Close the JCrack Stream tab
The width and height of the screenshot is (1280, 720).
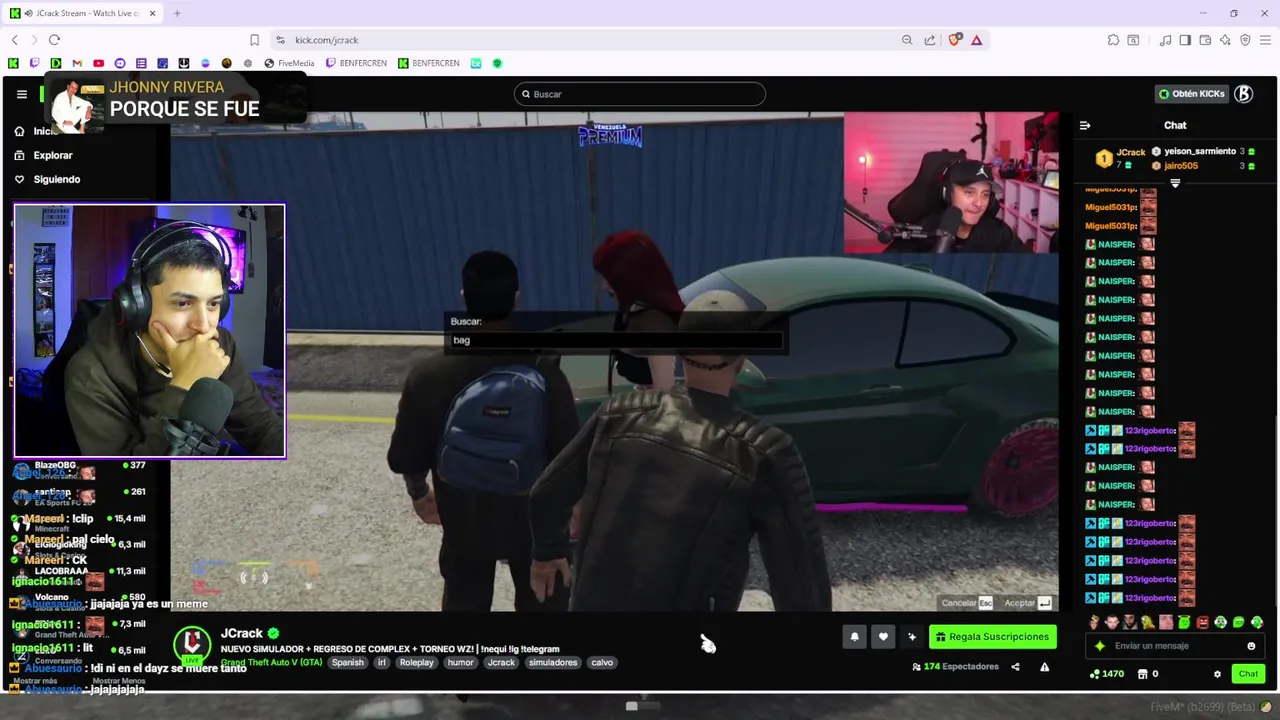click(x=150, y=13)
